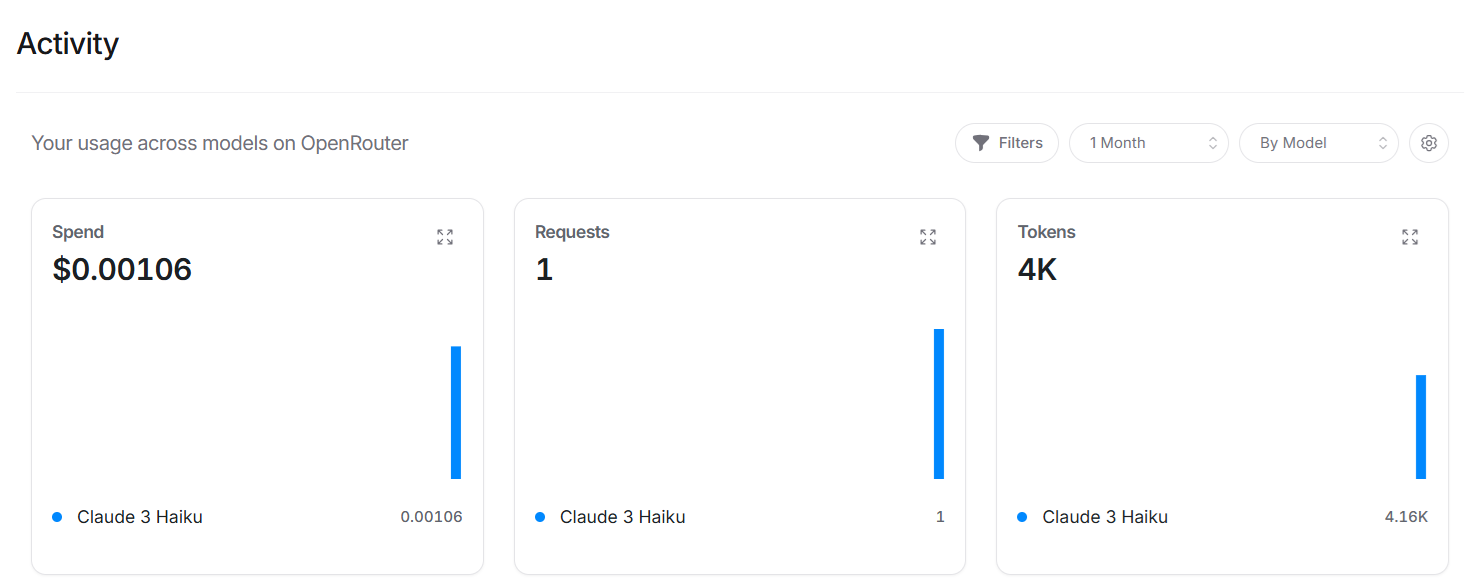Open the 1 Month time range dropdown

click(1148, 143)
